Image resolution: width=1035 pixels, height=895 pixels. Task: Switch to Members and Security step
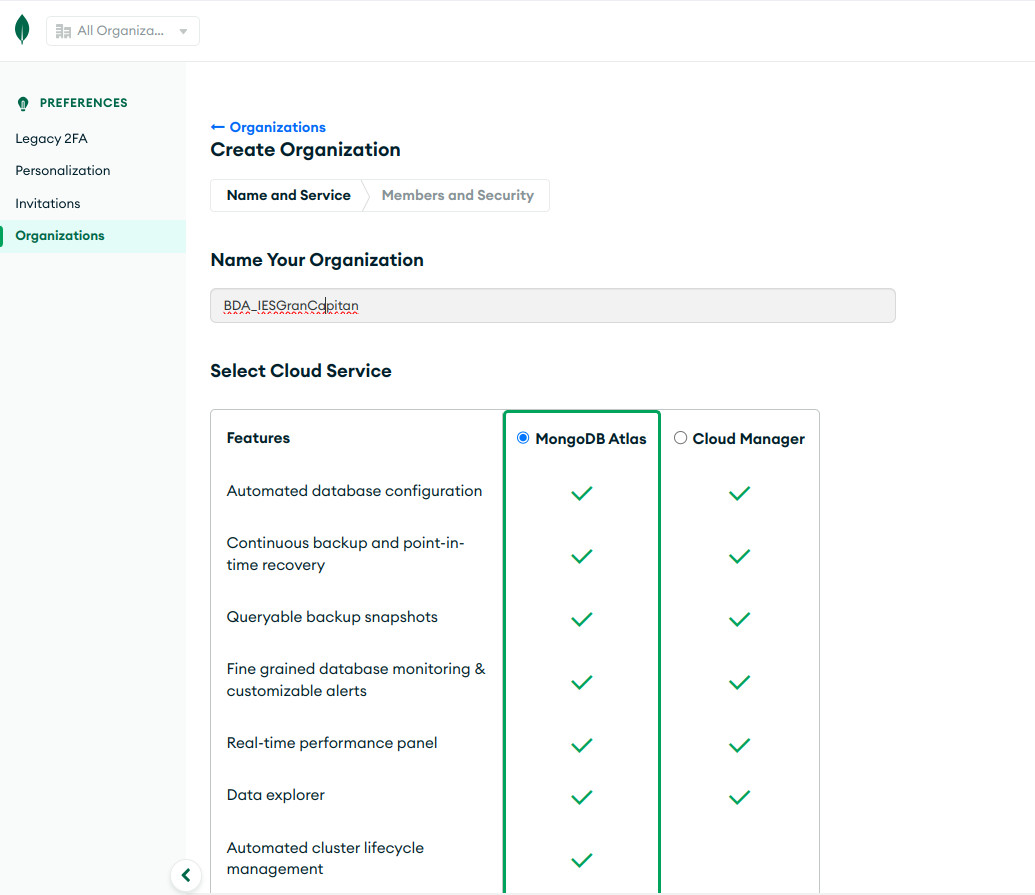(x=457, y=195)
